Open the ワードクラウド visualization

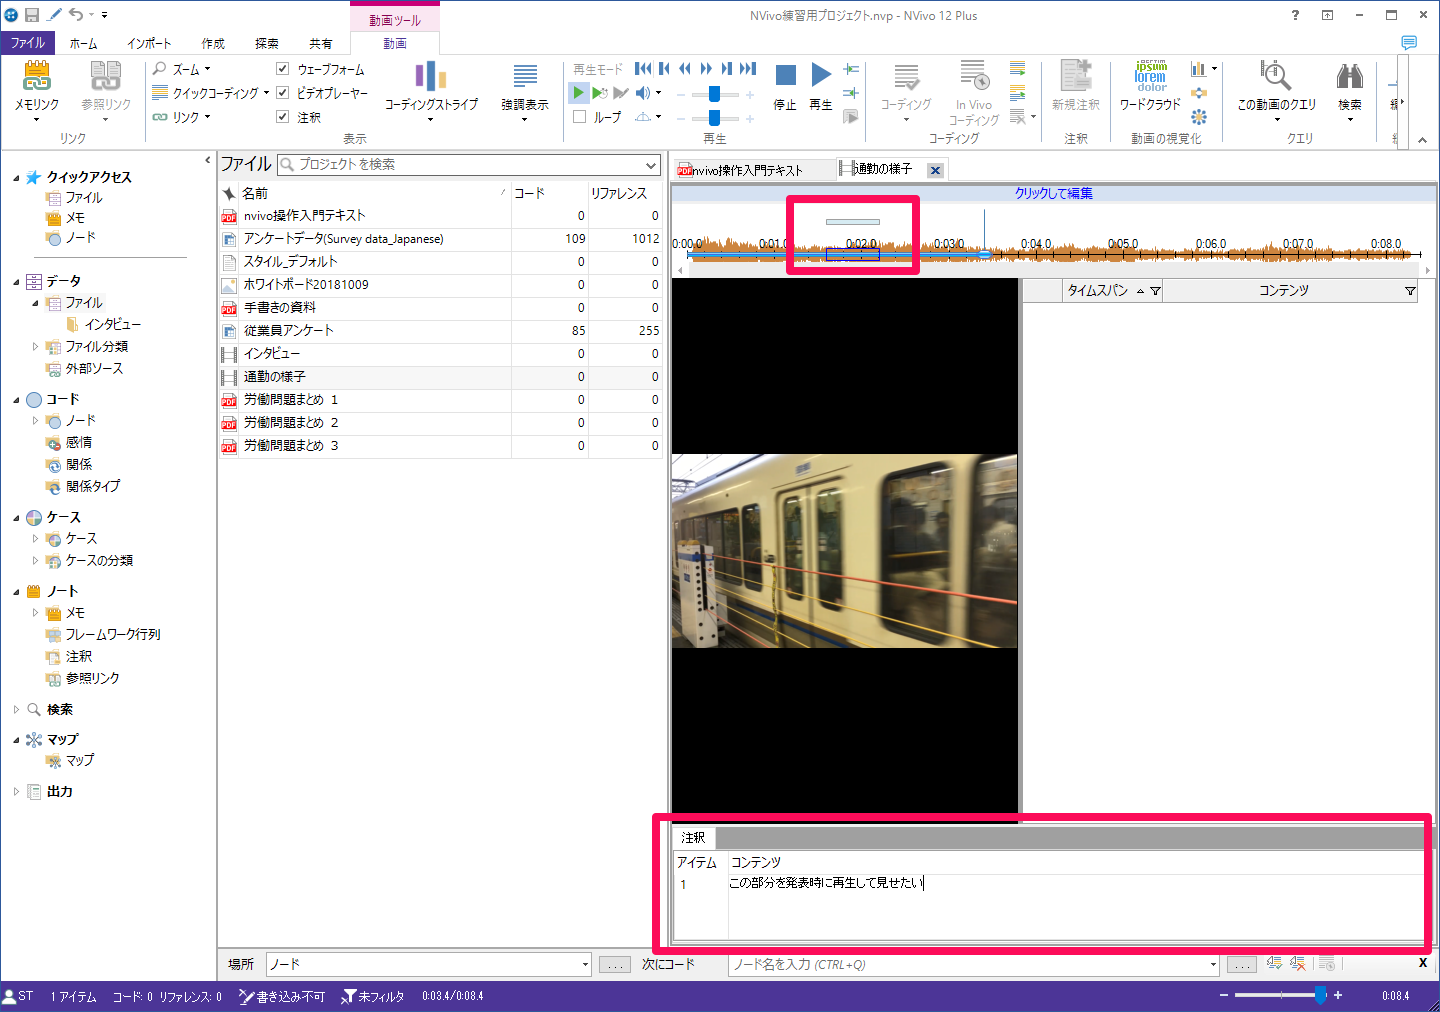1150,78
